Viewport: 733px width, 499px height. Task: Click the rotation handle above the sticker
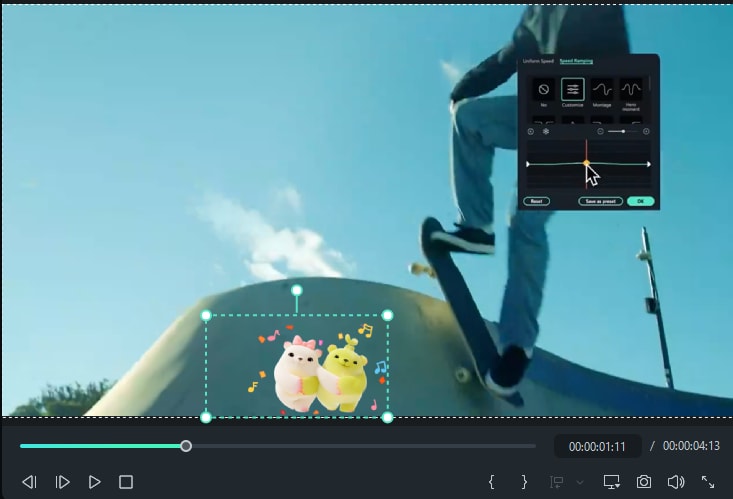(296, 290)
